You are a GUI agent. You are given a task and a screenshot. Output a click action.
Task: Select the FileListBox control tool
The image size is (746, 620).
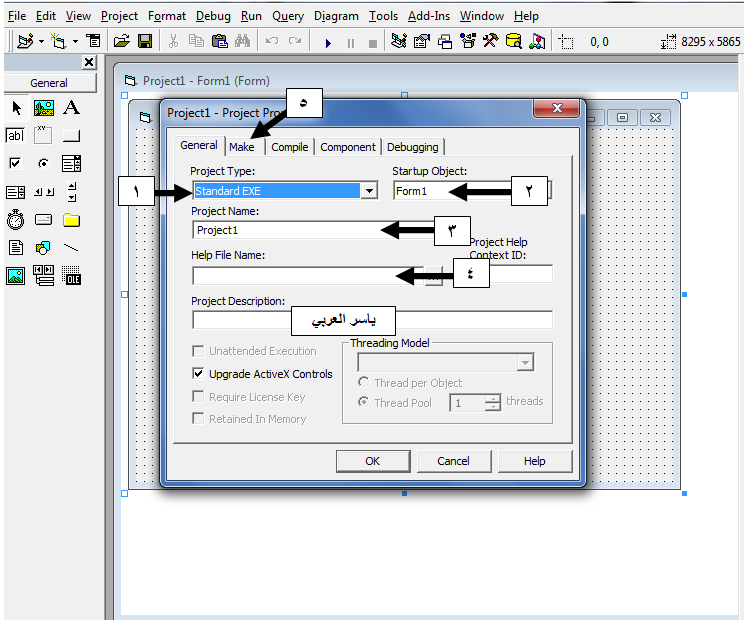point(15,248)
